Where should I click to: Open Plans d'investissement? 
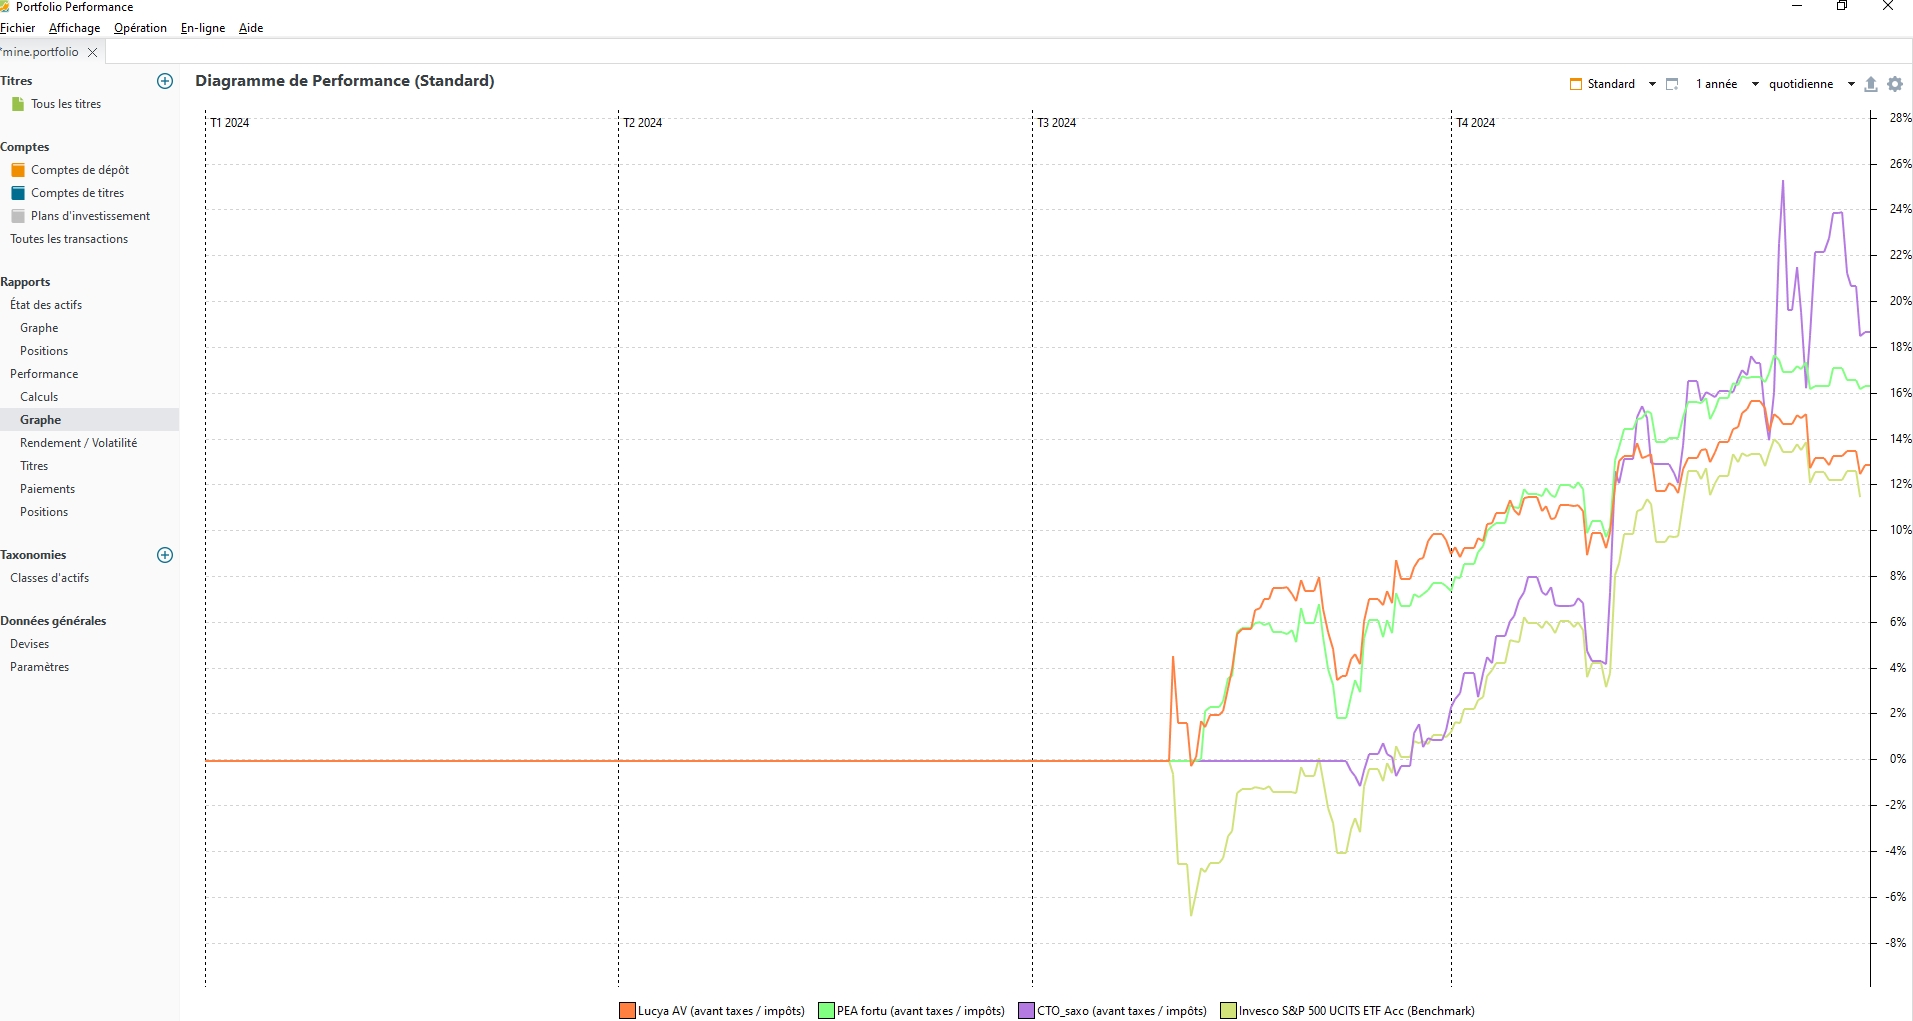coord(90,216)
